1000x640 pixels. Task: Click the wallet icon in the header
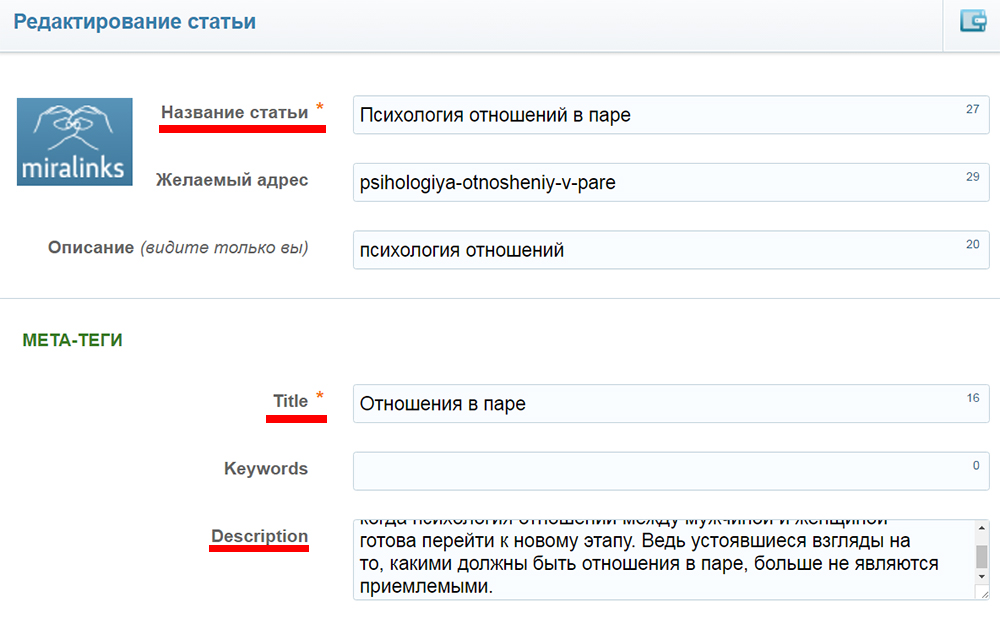coord(972,21)
